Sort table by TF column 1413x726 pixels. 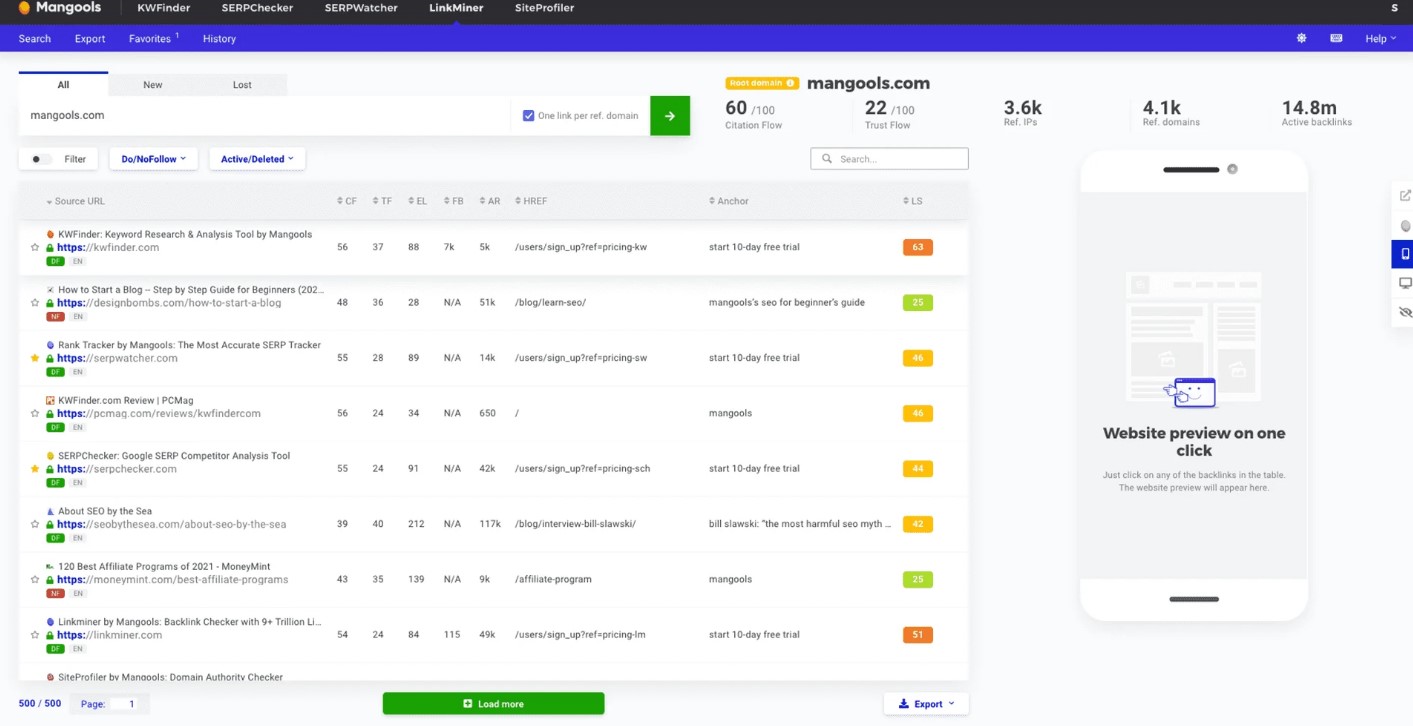point(382,201)
